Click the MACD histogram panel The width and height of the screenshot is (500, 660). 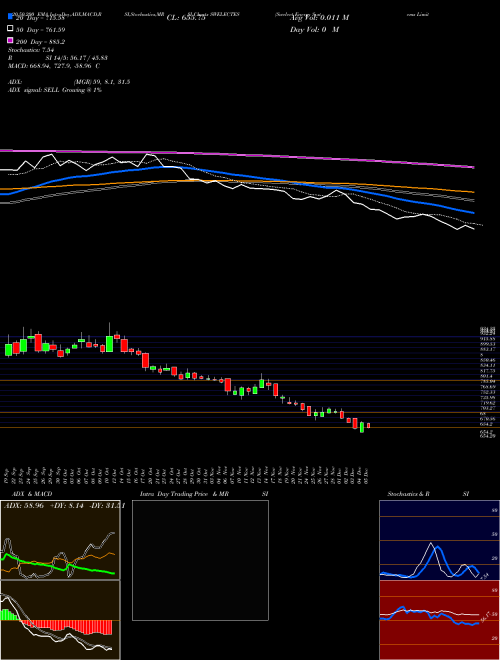pos(60,620)
